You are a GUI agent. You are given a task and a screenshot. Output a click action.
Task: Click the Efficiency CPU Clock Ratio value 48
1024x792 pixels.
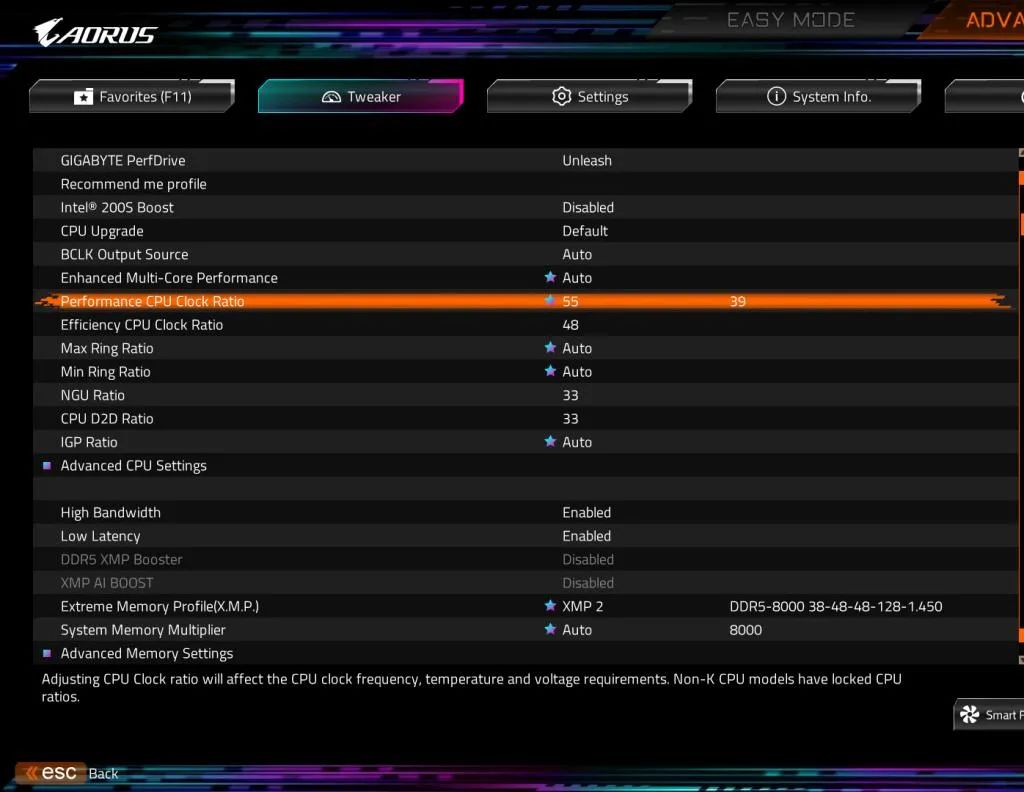point(570,325)
